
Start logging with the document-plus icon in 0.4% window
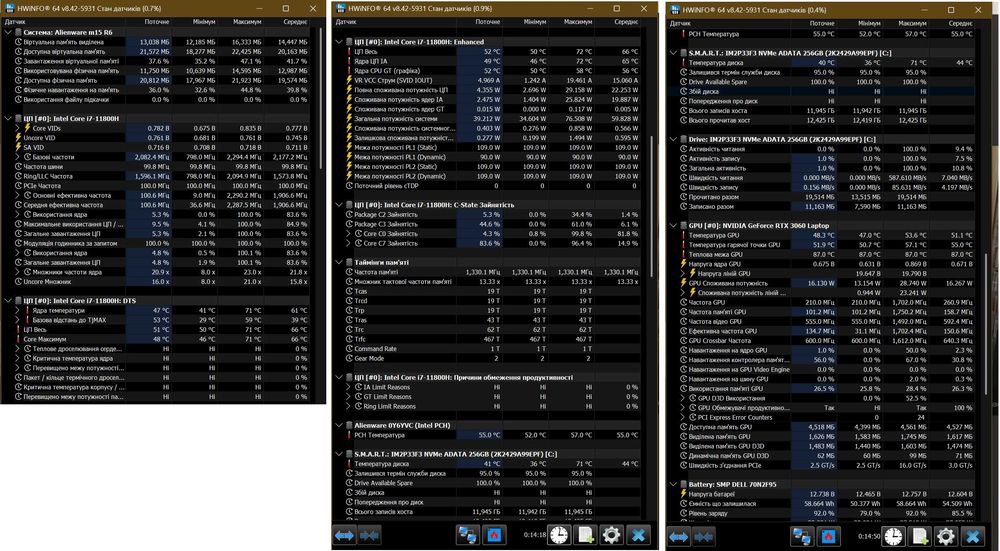point(920,537)
